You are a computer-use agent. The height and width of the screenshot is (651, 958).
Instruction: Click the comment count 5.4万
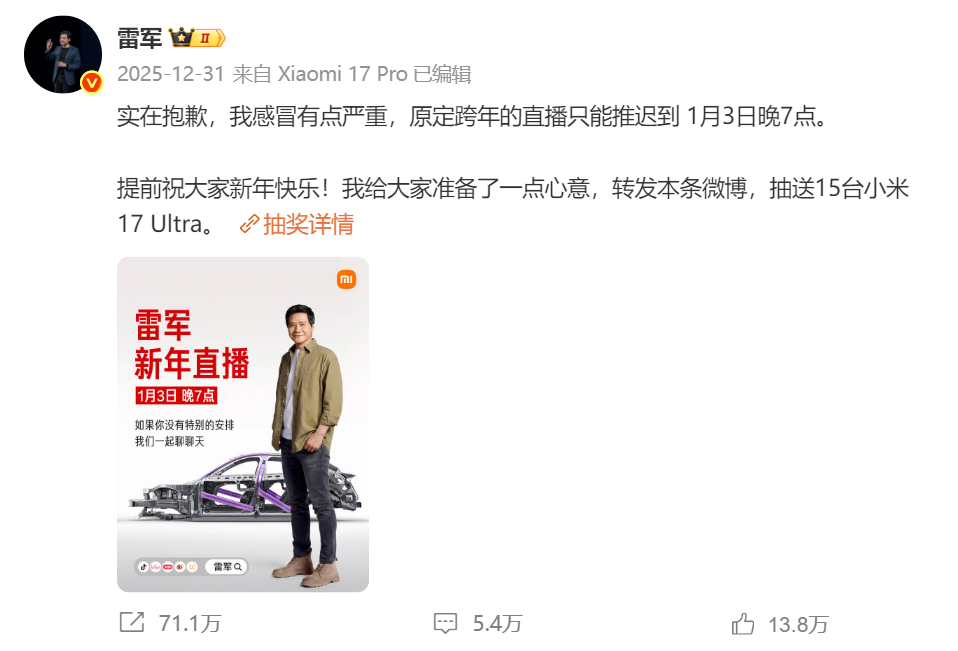497,624
